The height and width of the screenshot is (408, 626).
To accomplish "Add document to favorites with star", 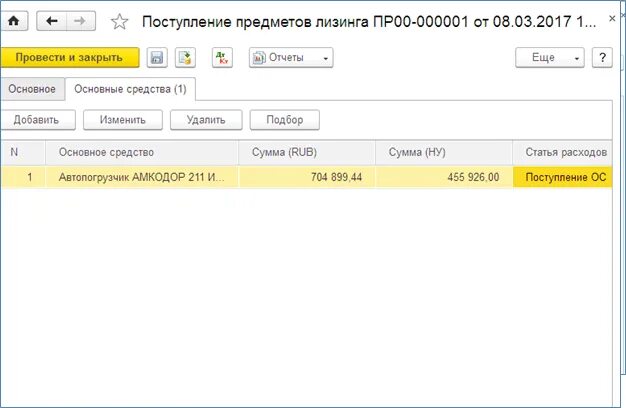I will pyautogui.click(x=119, y=22).
